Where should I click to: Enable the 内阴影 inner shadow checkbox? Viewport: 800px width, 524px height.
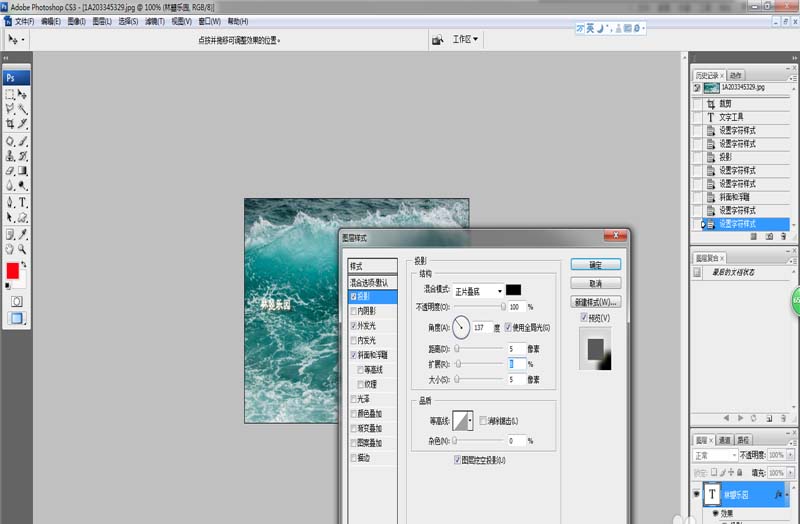[353, 311]
